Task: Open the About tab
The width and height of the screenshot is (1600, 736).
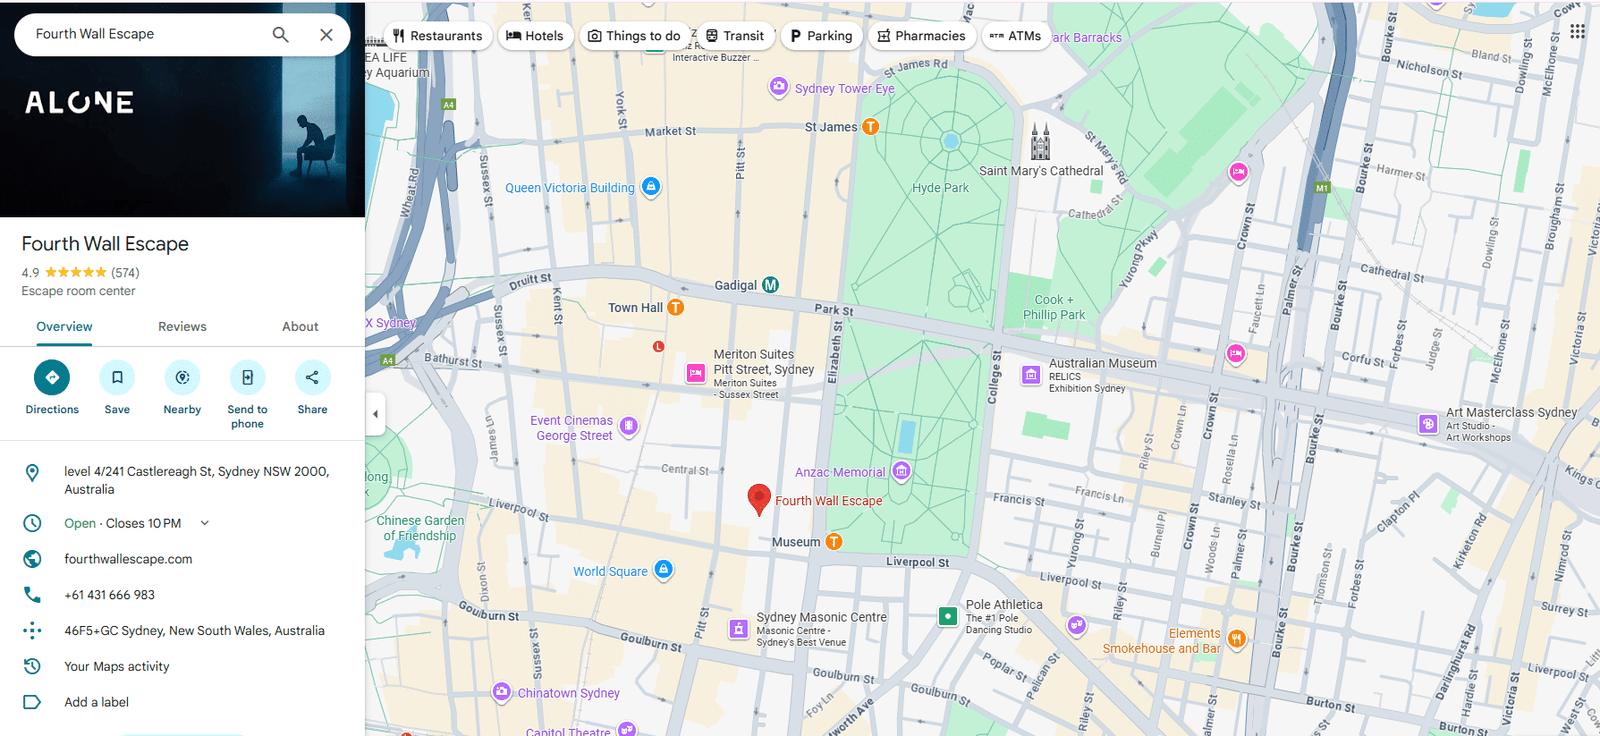Action: pos(300,327)
